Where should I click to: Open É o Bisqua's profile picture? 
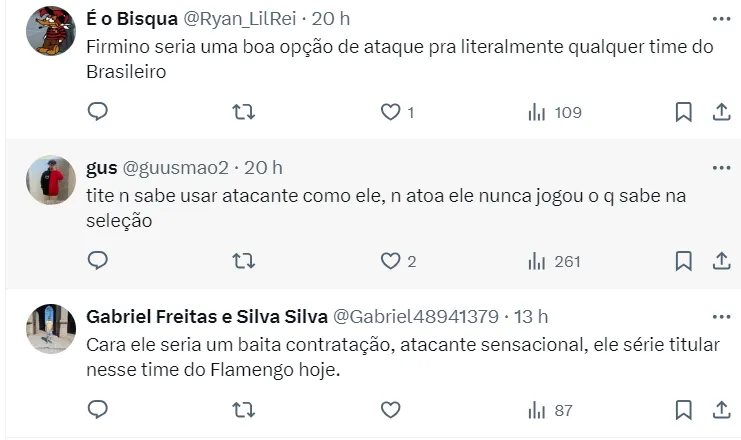(x=51, y=31)
